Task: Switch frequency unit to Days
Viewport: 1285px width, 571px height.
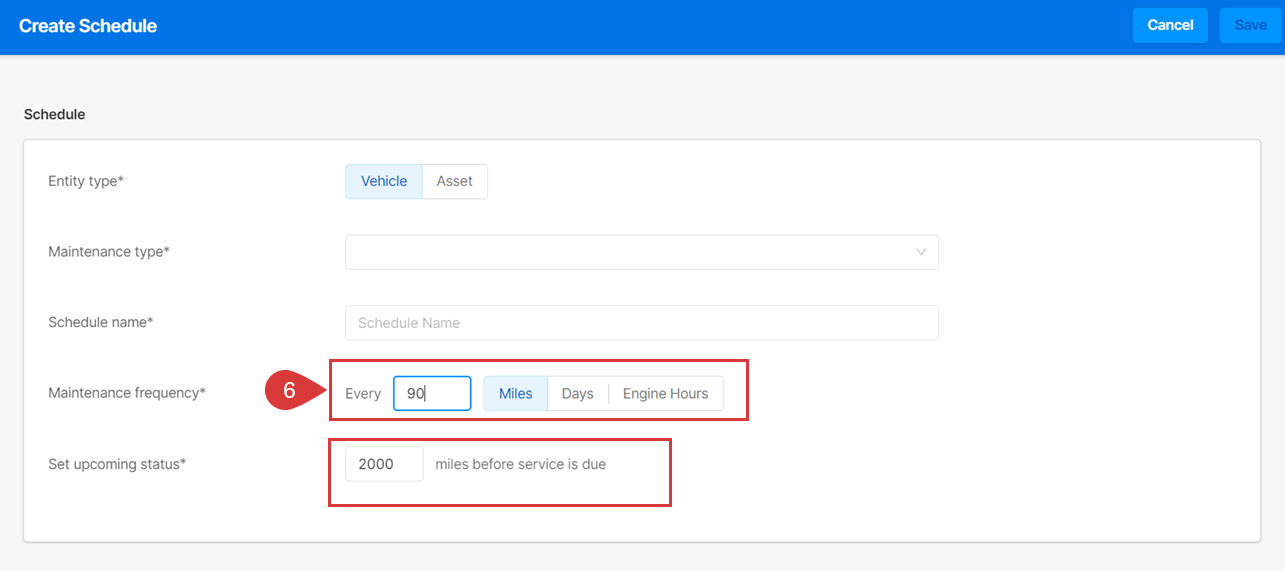Action: [x=578, y=393]
